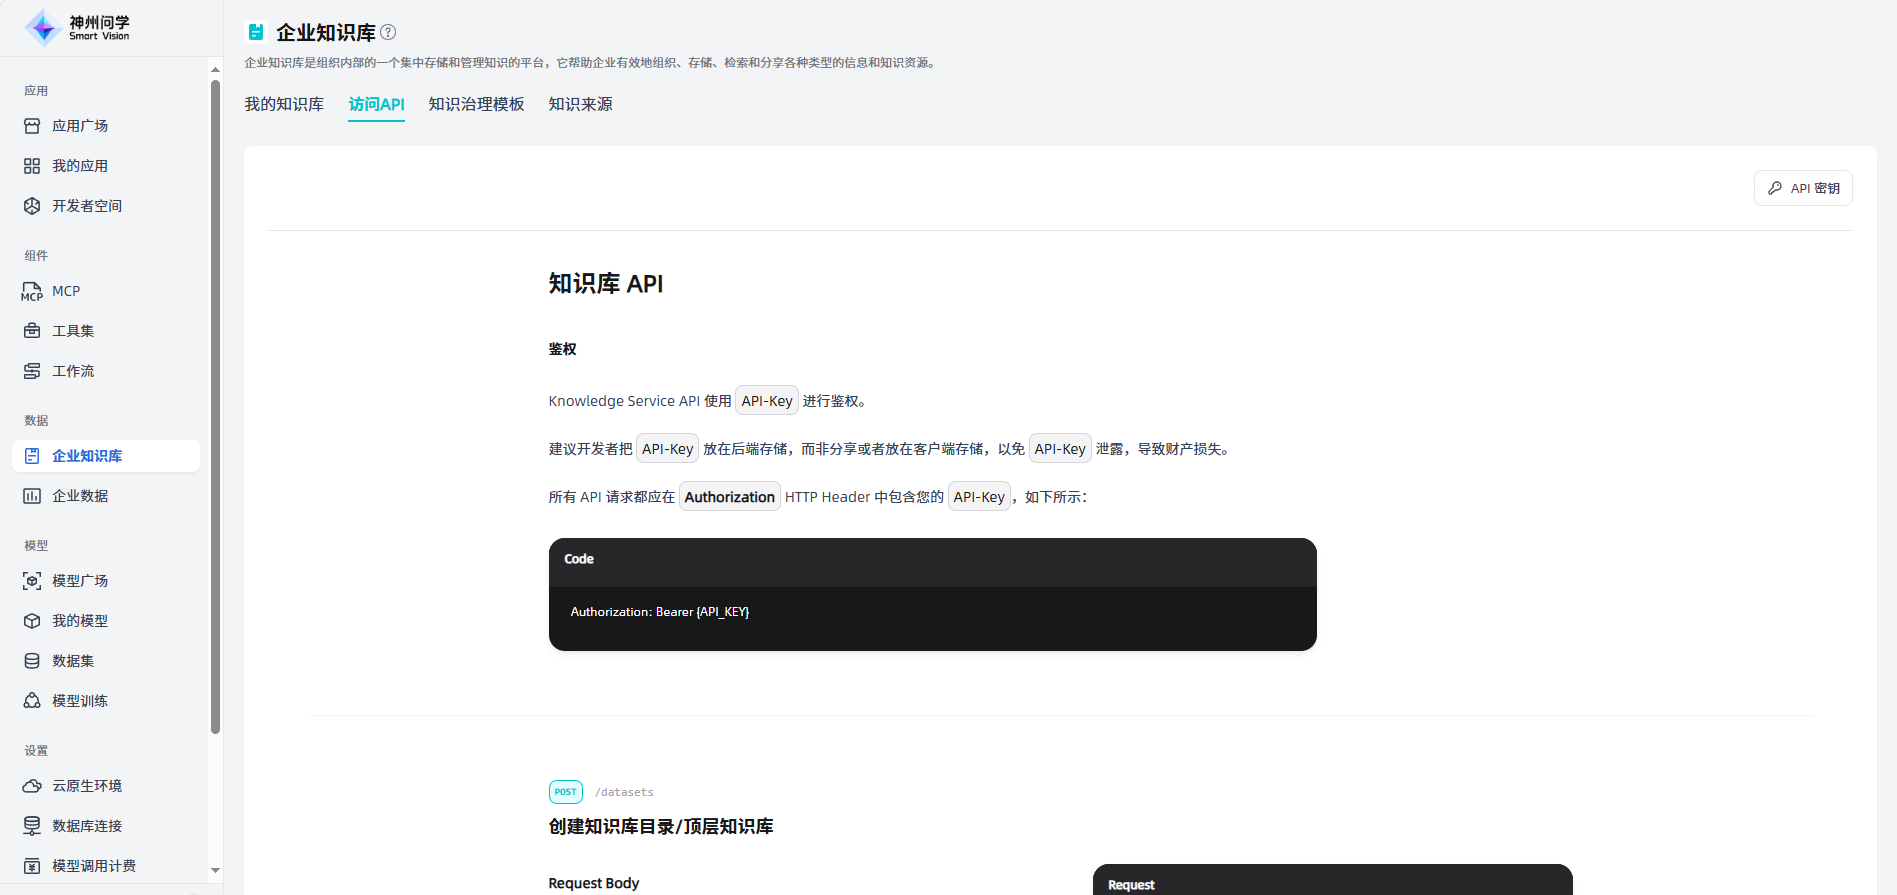Click the help question mark beside 企业知识库

[388, 32]
